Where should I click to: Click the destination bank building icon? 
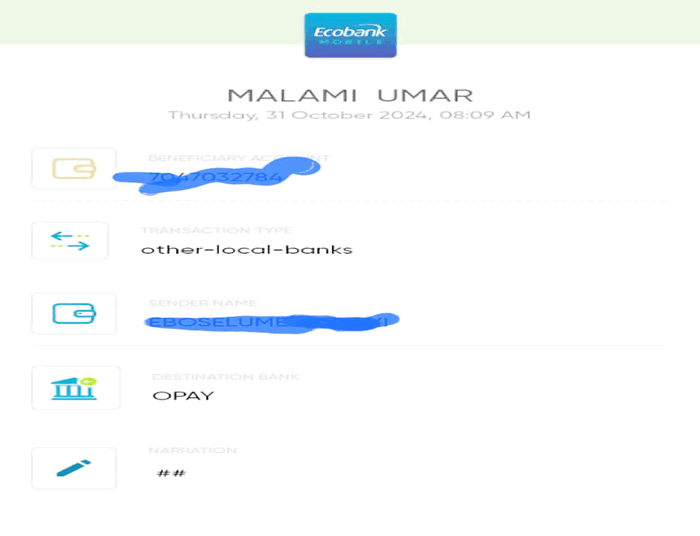point(75,388)
